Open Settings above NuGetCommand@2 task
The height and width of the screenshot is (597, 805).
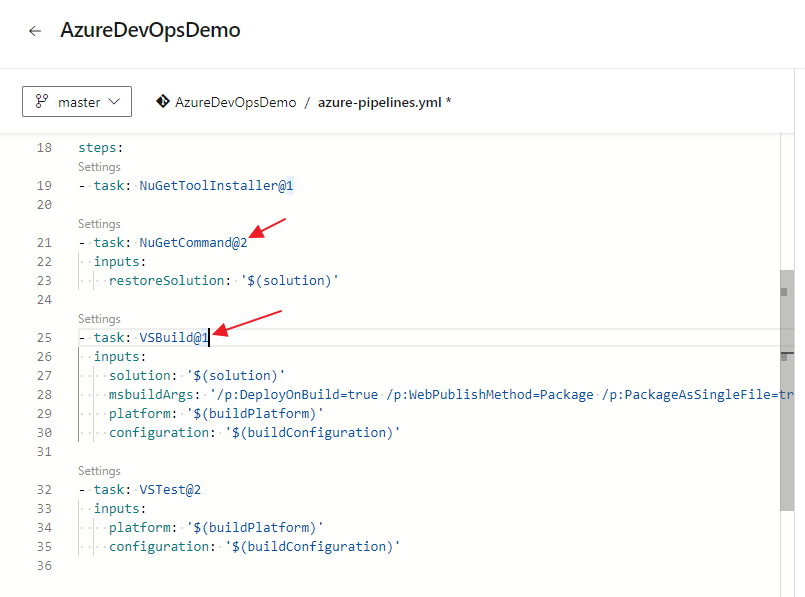[x=99, y=224]
